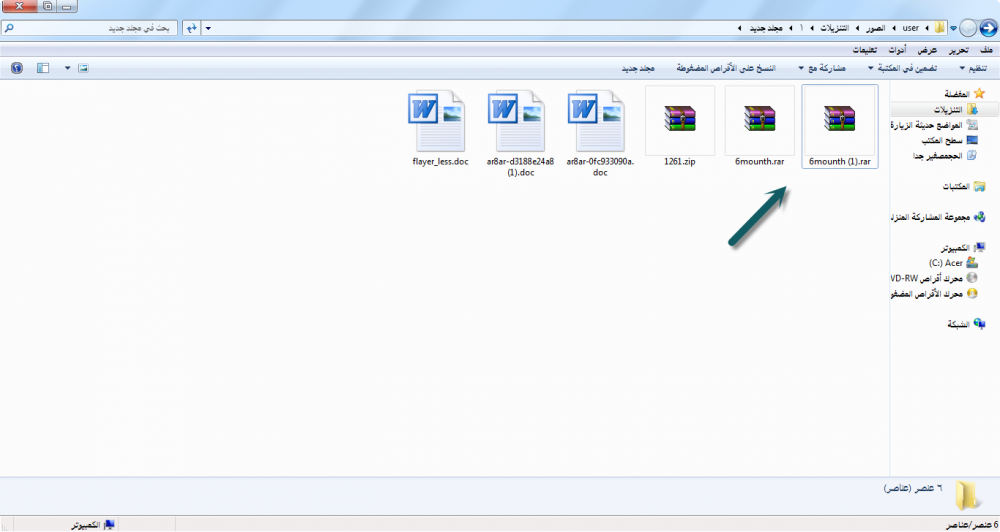This screenshot has height=532, width=1000.
Task: Click the user segment in breadcrumb path
Action: coord(910,27)
